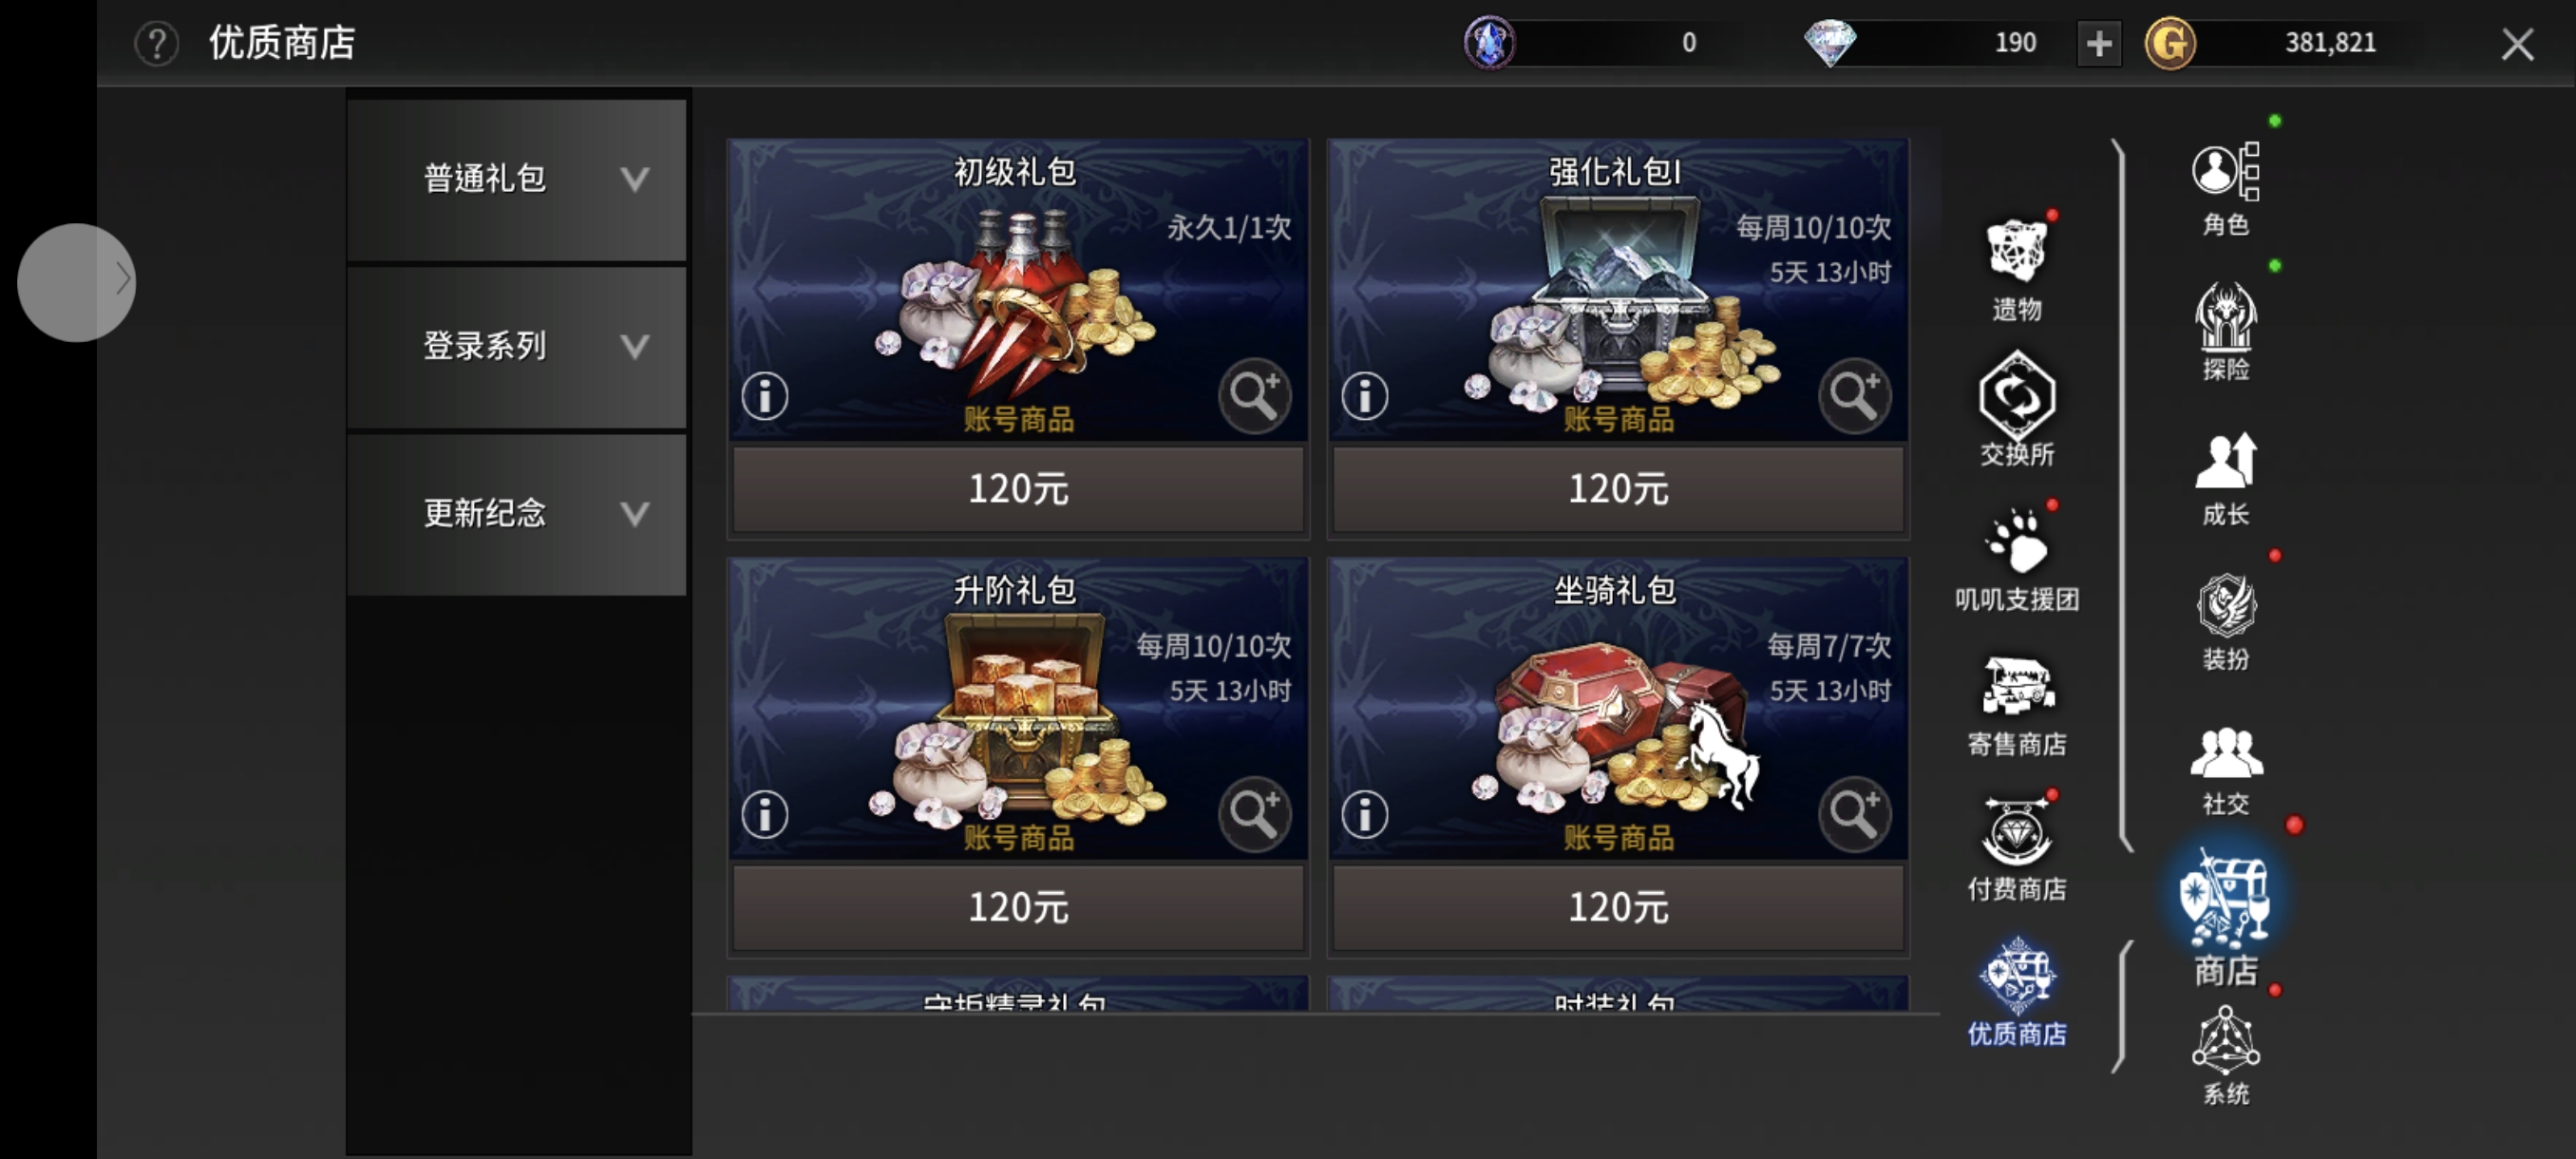The width and height of the screenshot is (2576, 1159).
Task: Magnify the 坐骑礼包 package preview
Action: point(1854,813)
